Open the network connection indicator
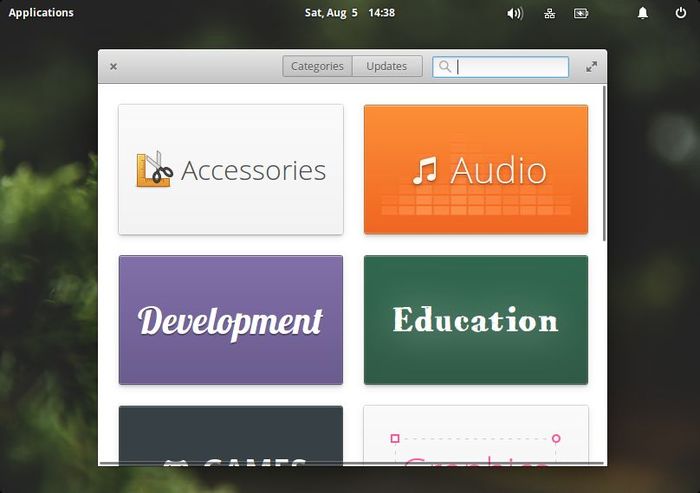The height and width of the screenshot is (493, 700). [x=549, y=13]
